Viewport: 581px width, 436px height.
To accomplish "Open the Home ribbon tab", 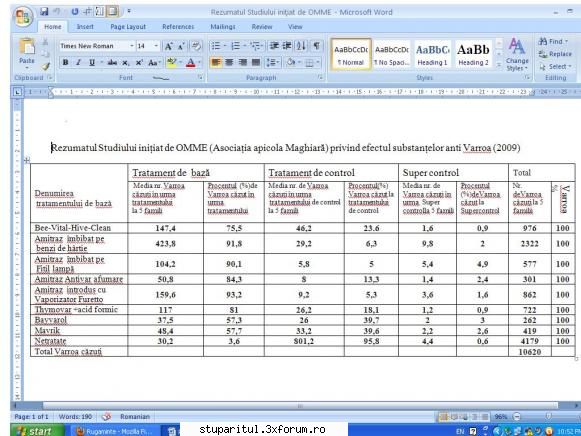I will pyautogui.click(x=53, y=27).
